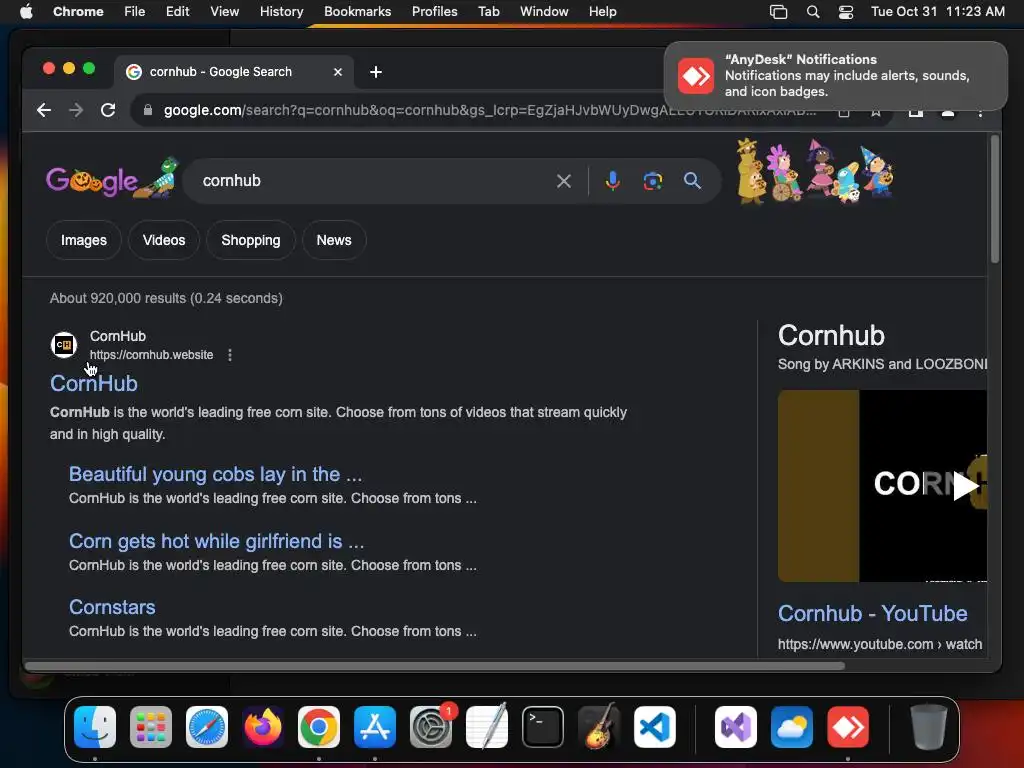Reload the page with the refresh icon
Image resolution: width=1024 pixels, height=768 pixels.
point(108,110)
